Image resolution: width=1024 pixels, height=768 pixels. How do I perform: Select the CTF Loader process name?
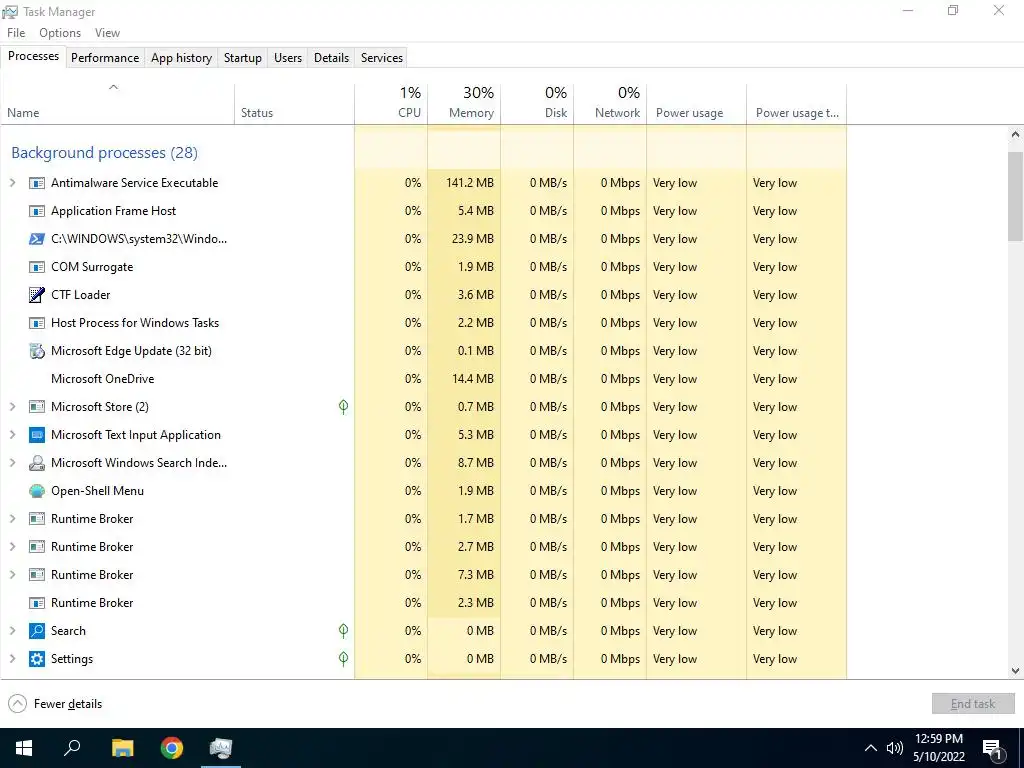point(81,295)
